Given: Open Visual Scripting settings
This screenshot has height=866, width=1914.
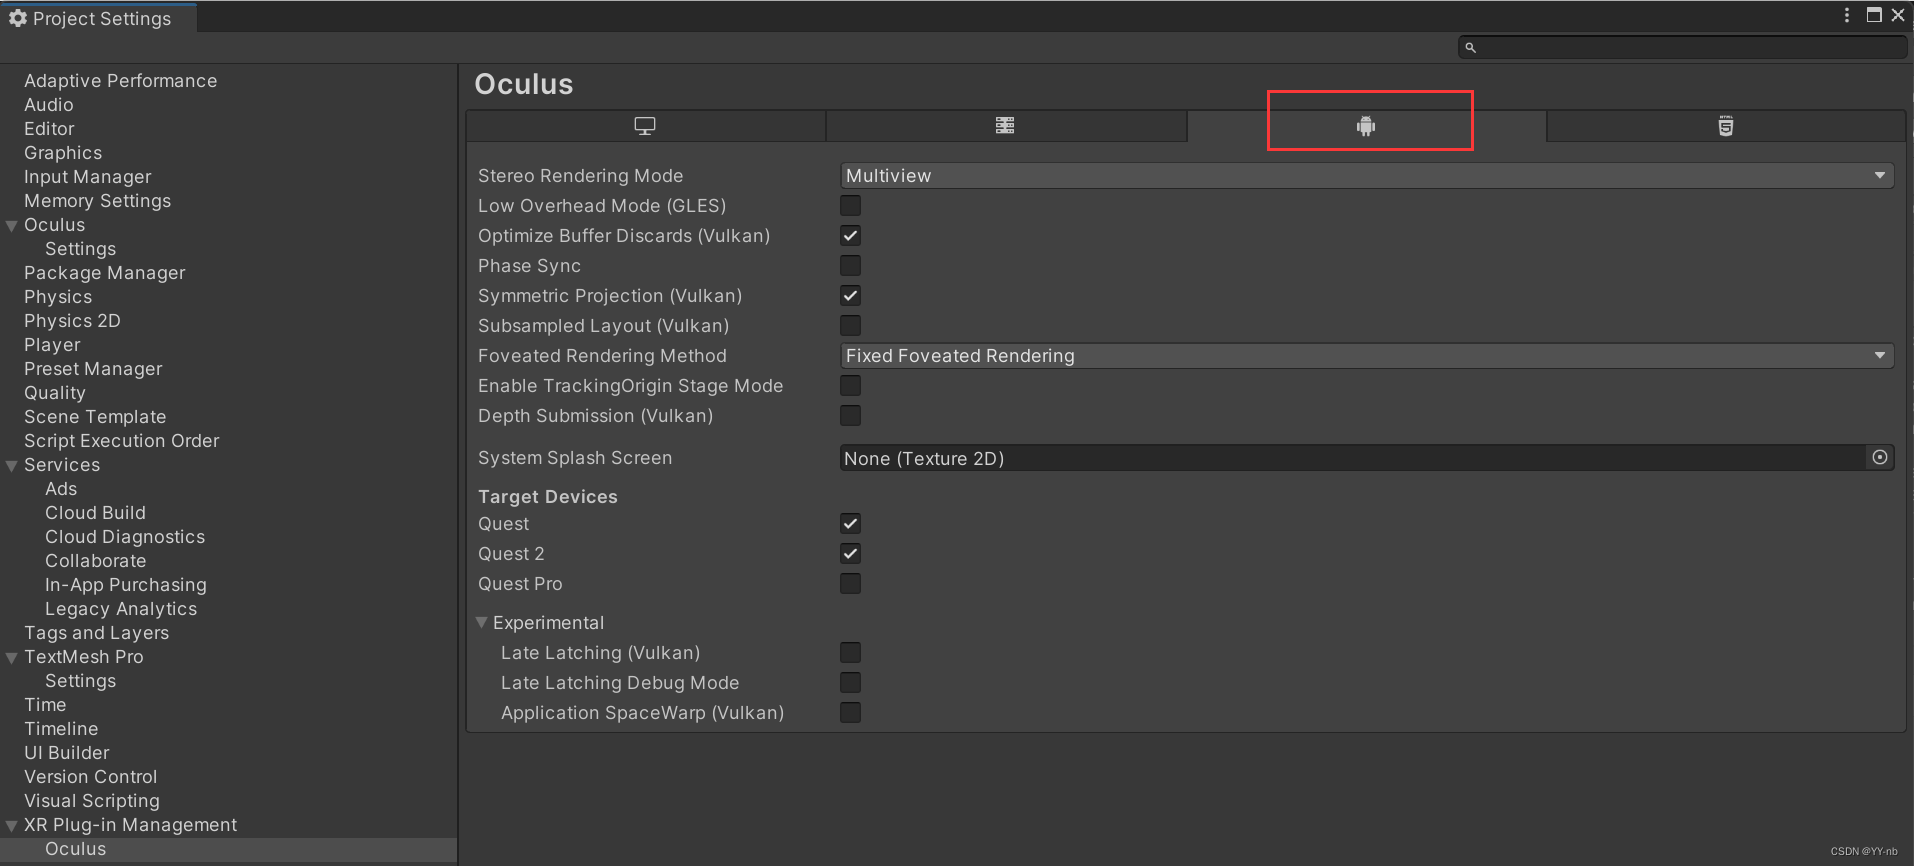Looking at the screenshot, I should [92, 801].
